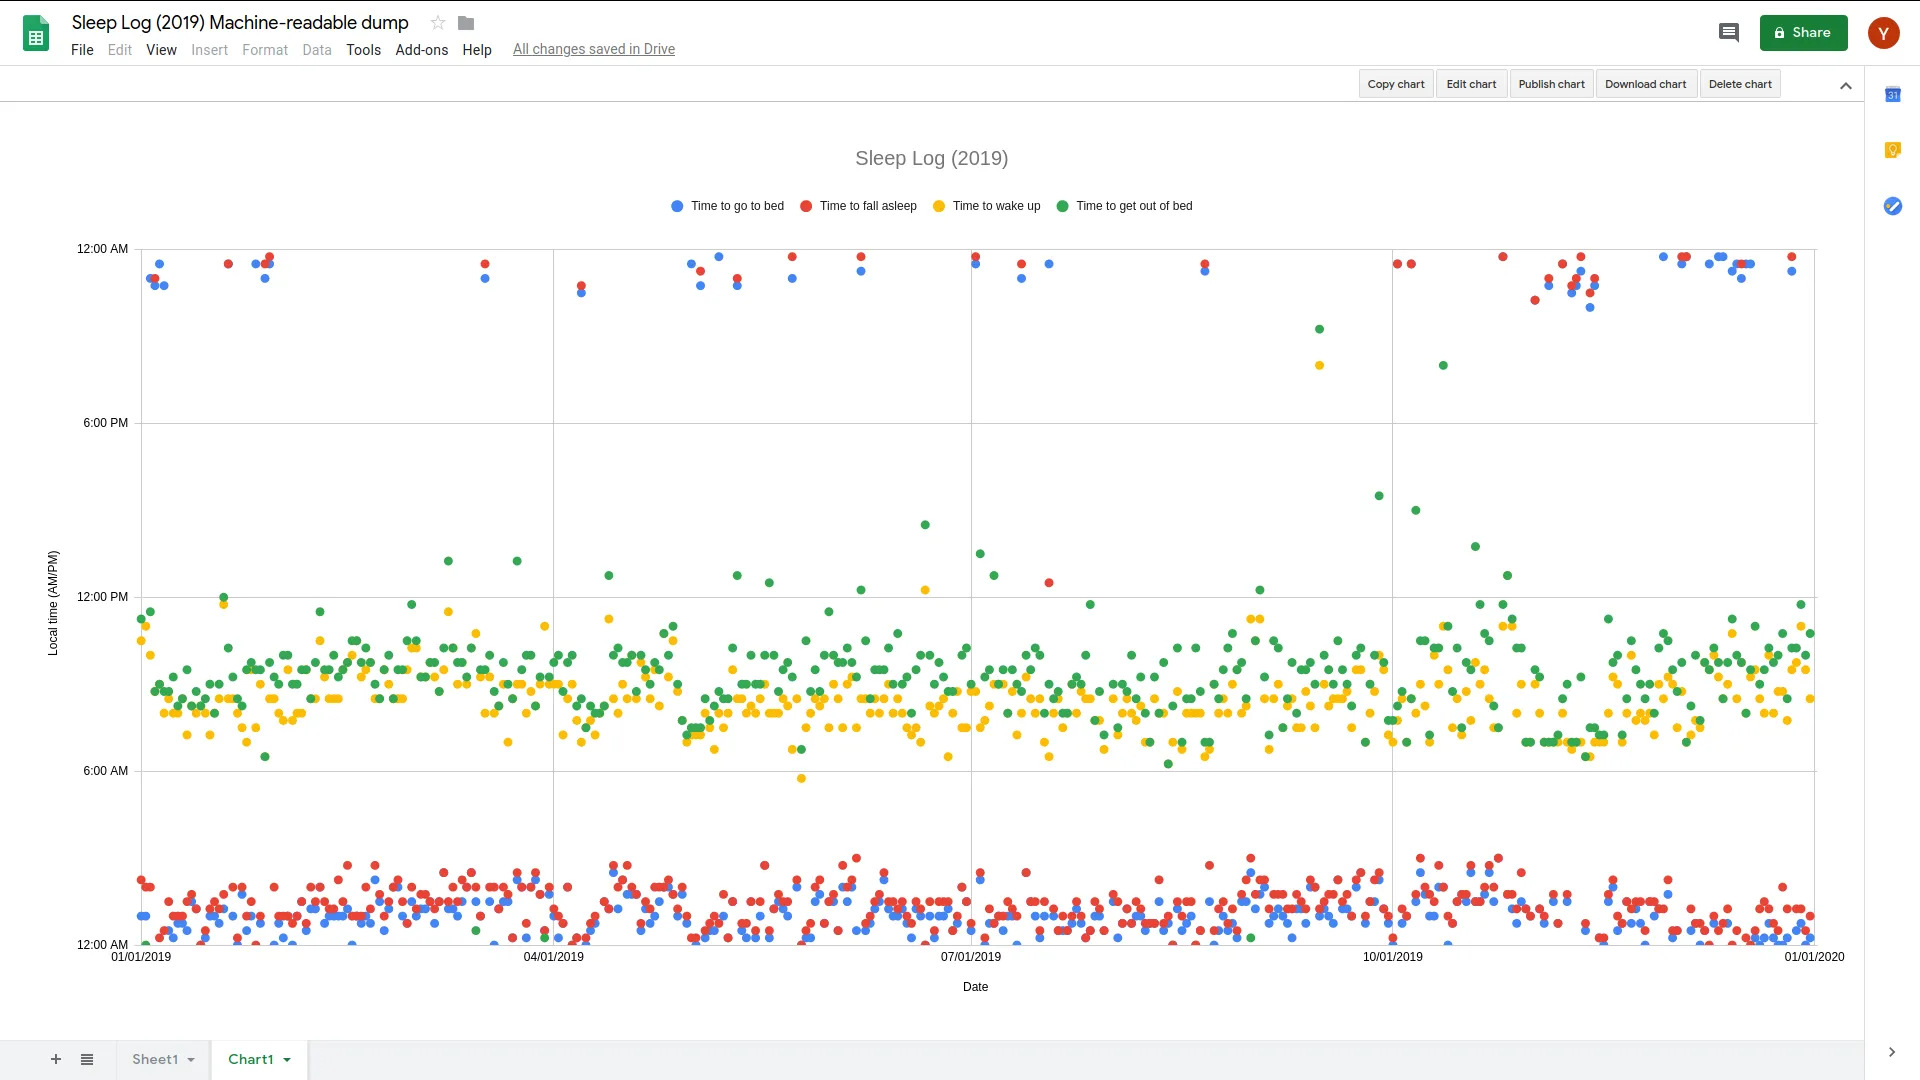Open the all sheets list icon
The height and width of the screenshot is (1080, 1920).
[x=87, y=1059]
